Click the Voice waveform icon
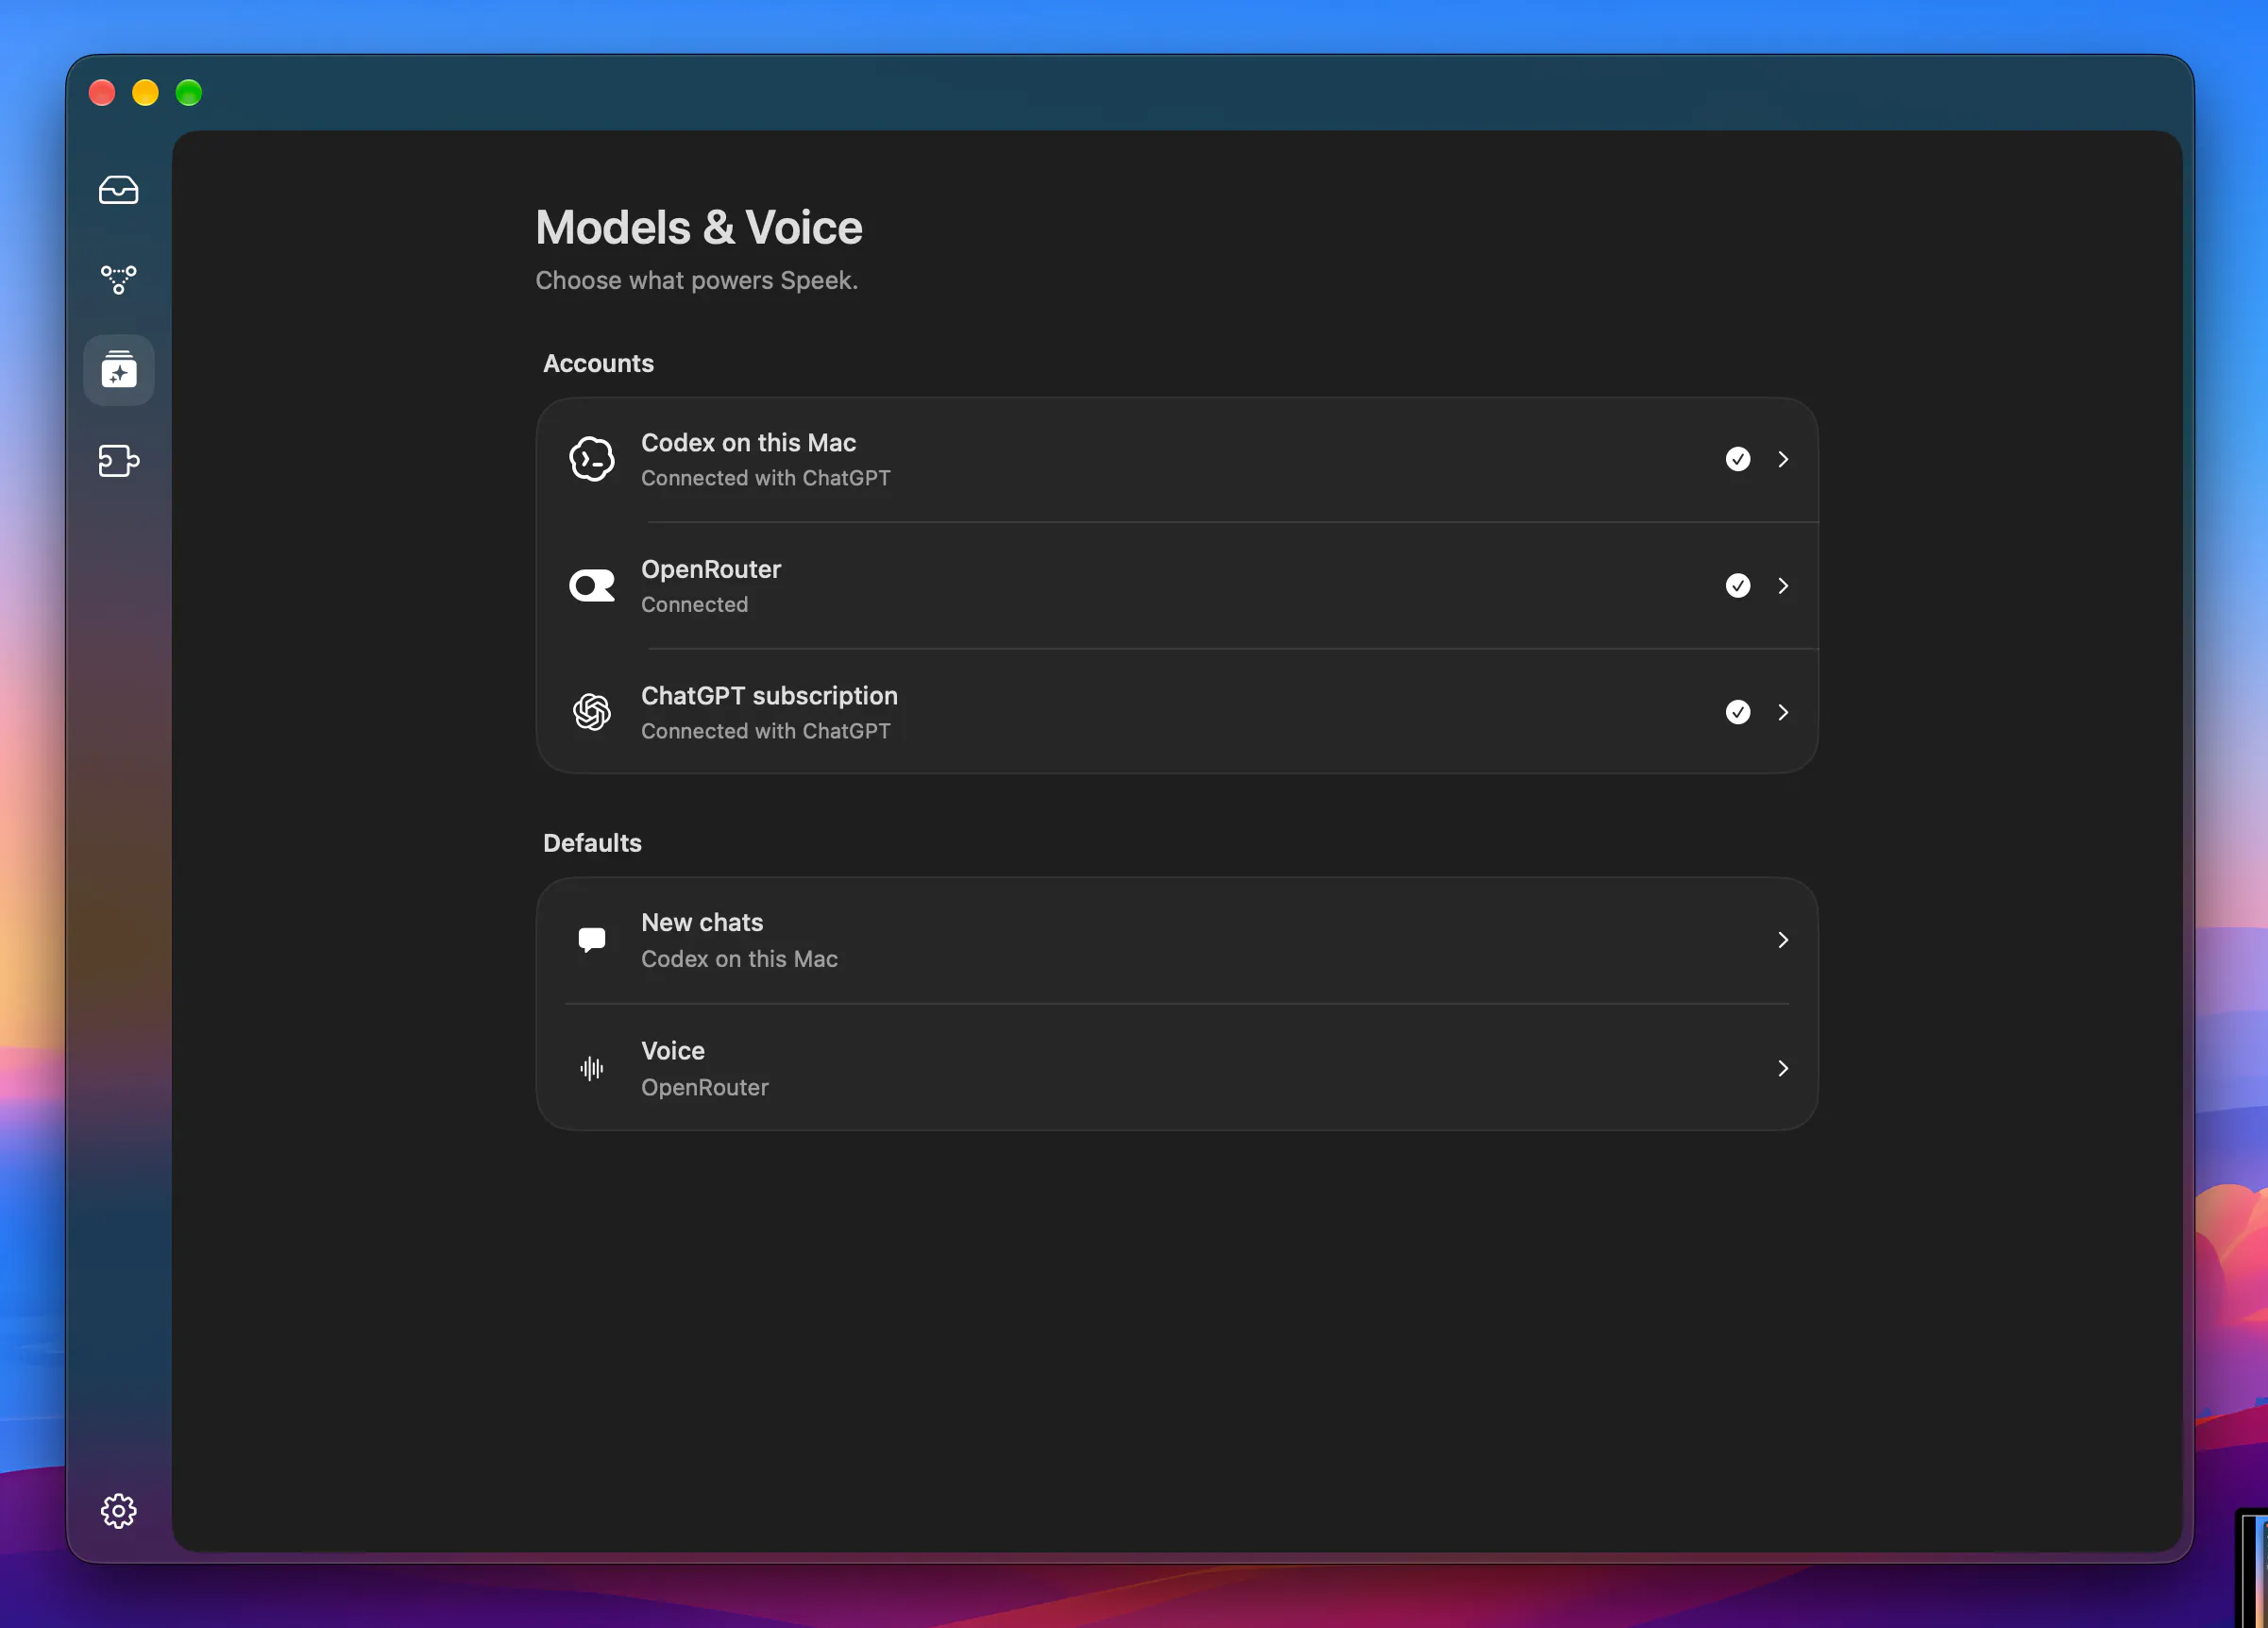Viewport: 2268px width, 1628px height. pos(592,1068)
